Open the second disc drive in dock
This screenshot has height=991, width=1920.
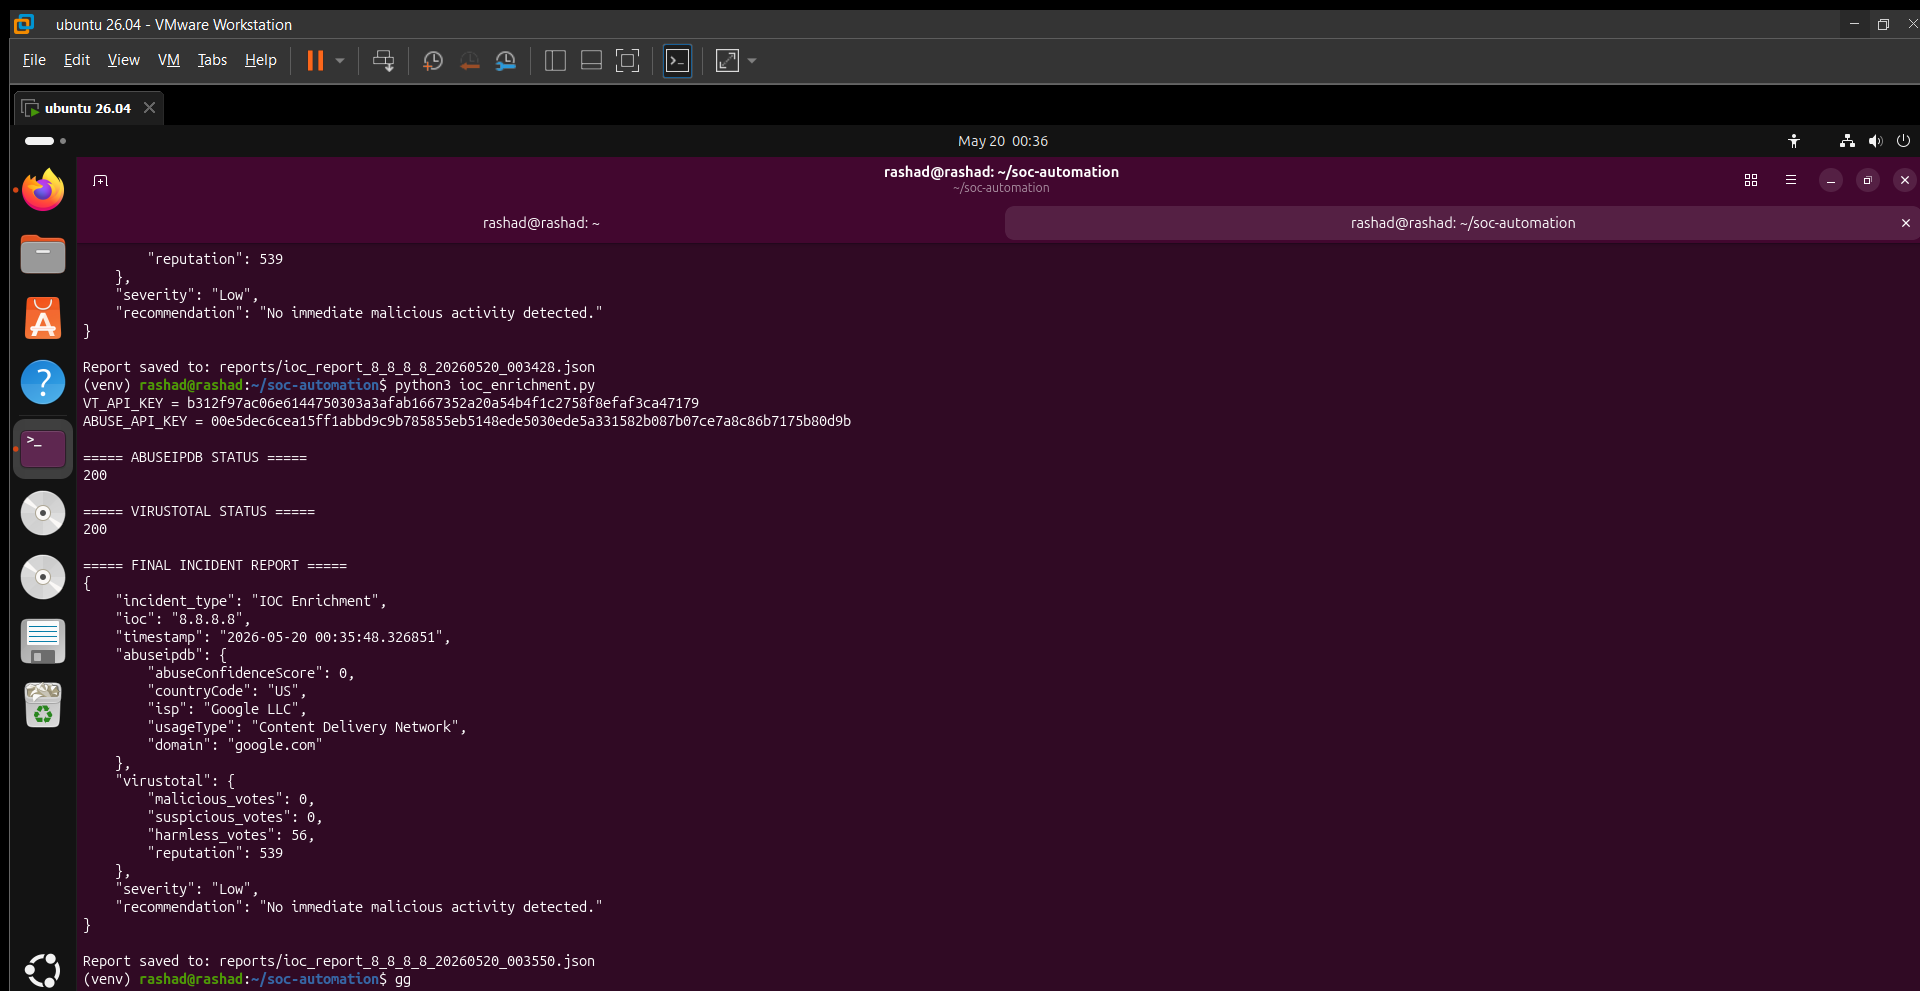click(43, 577)
